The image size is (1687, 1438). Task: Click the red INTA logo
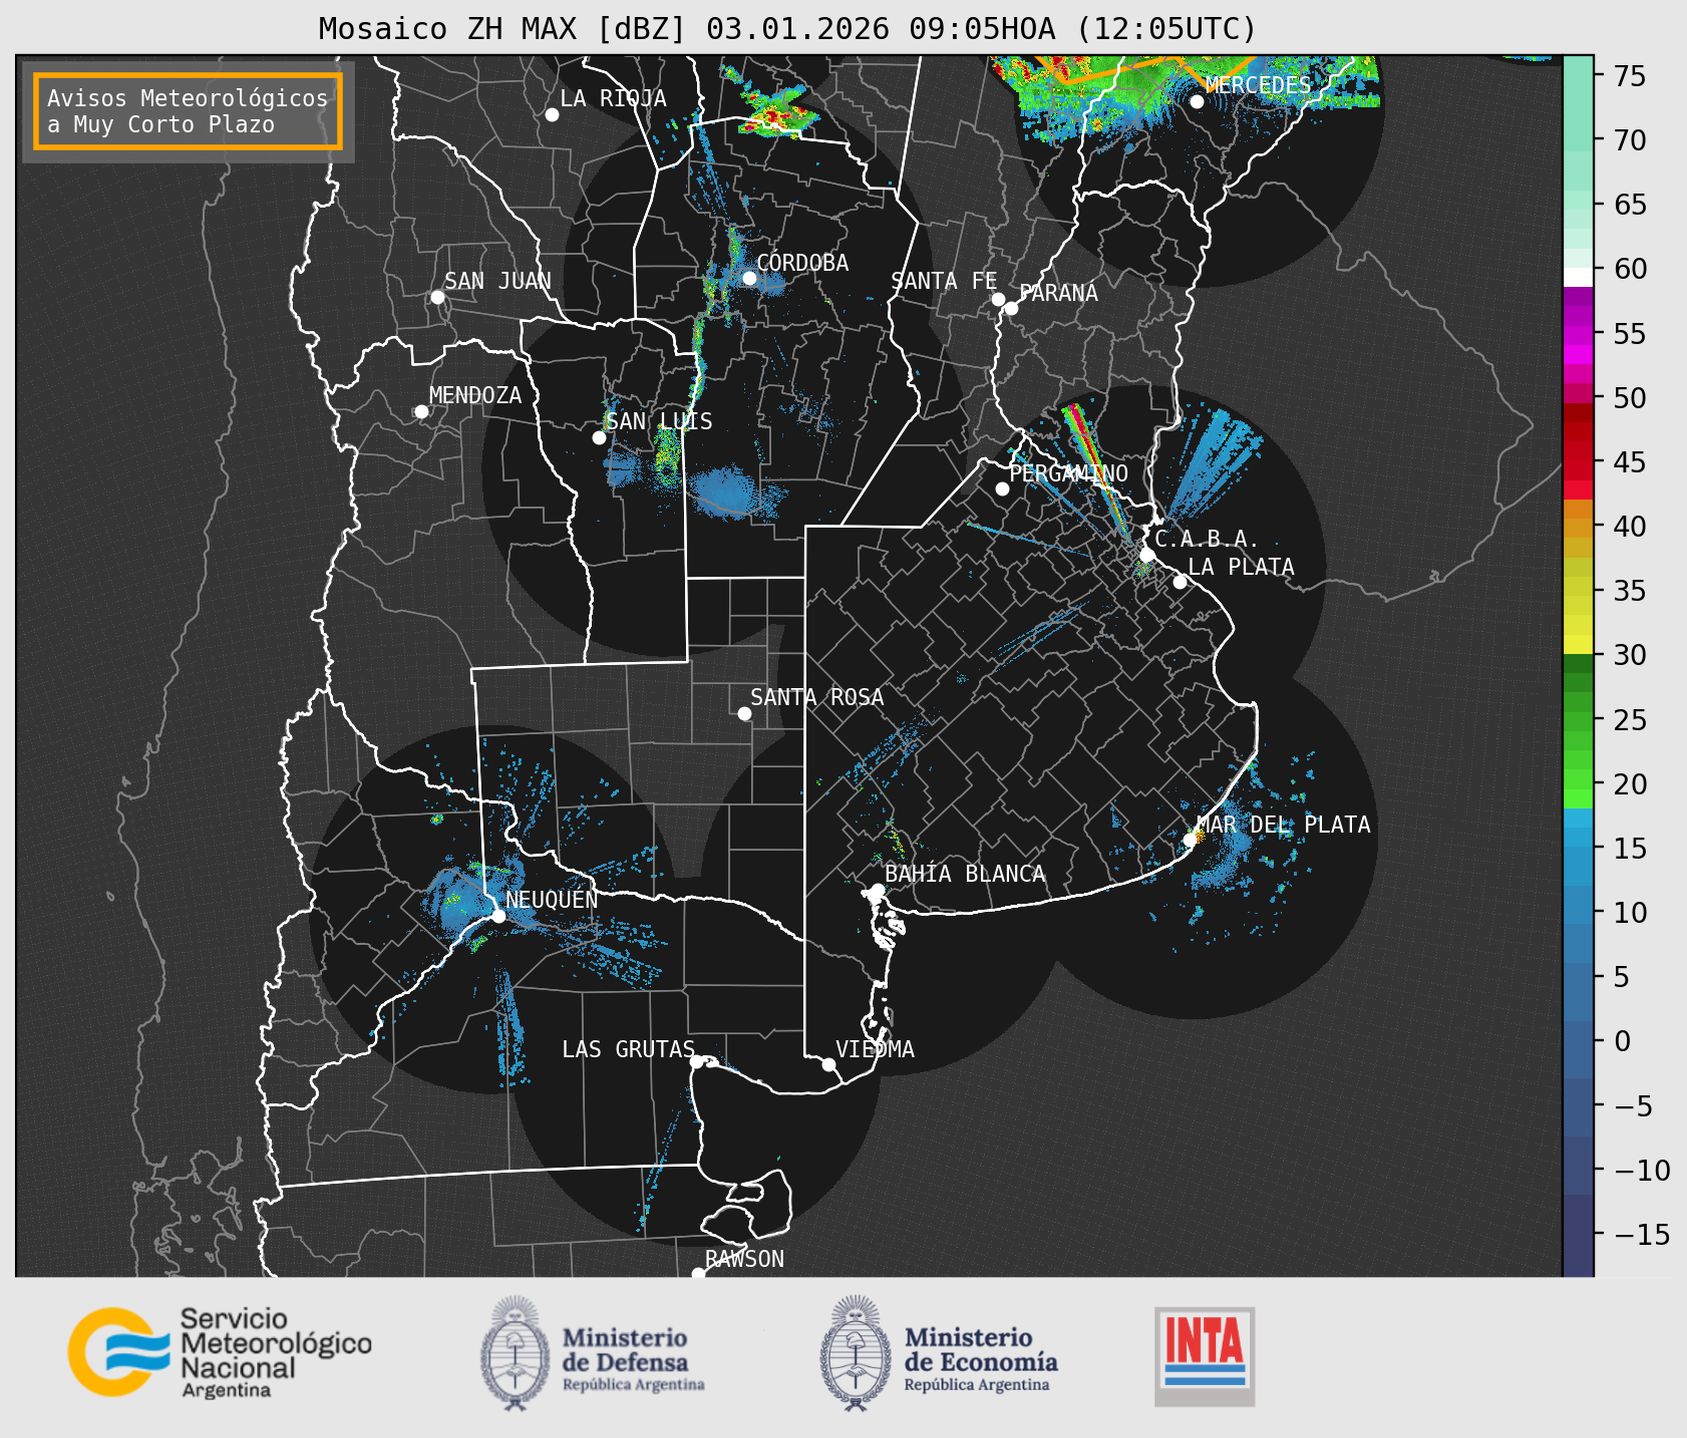coord(1204,1355)
